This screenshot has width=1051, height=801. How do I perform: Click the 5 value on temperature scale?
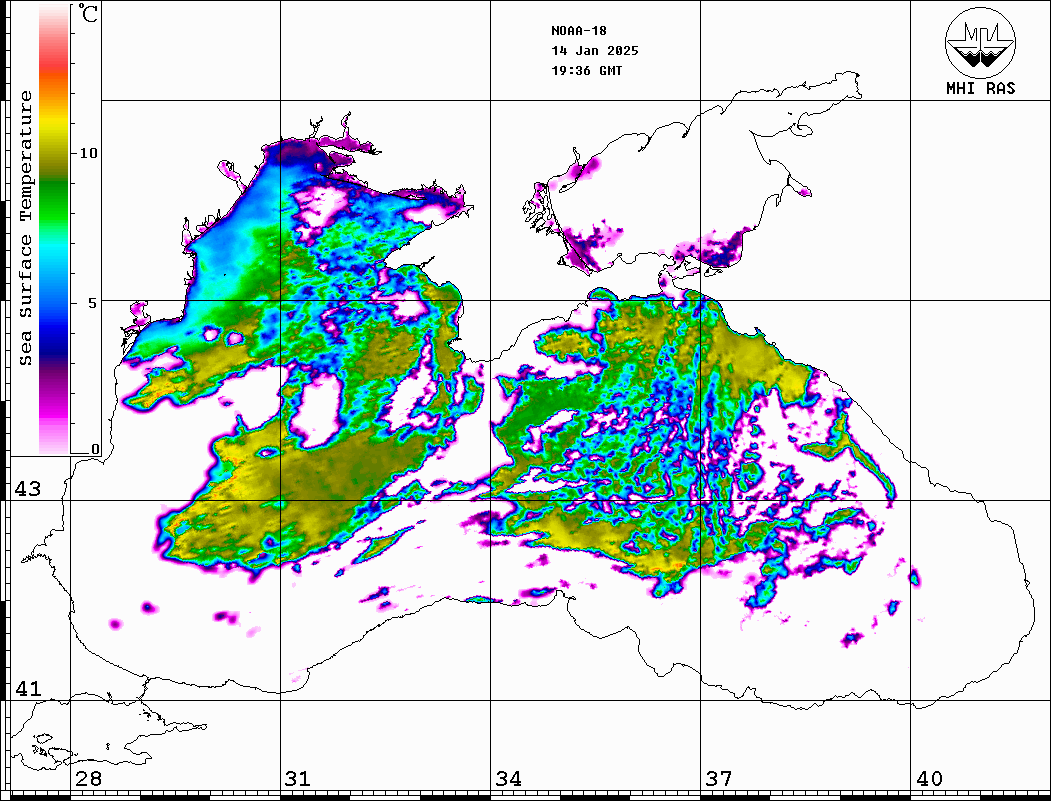93,303
